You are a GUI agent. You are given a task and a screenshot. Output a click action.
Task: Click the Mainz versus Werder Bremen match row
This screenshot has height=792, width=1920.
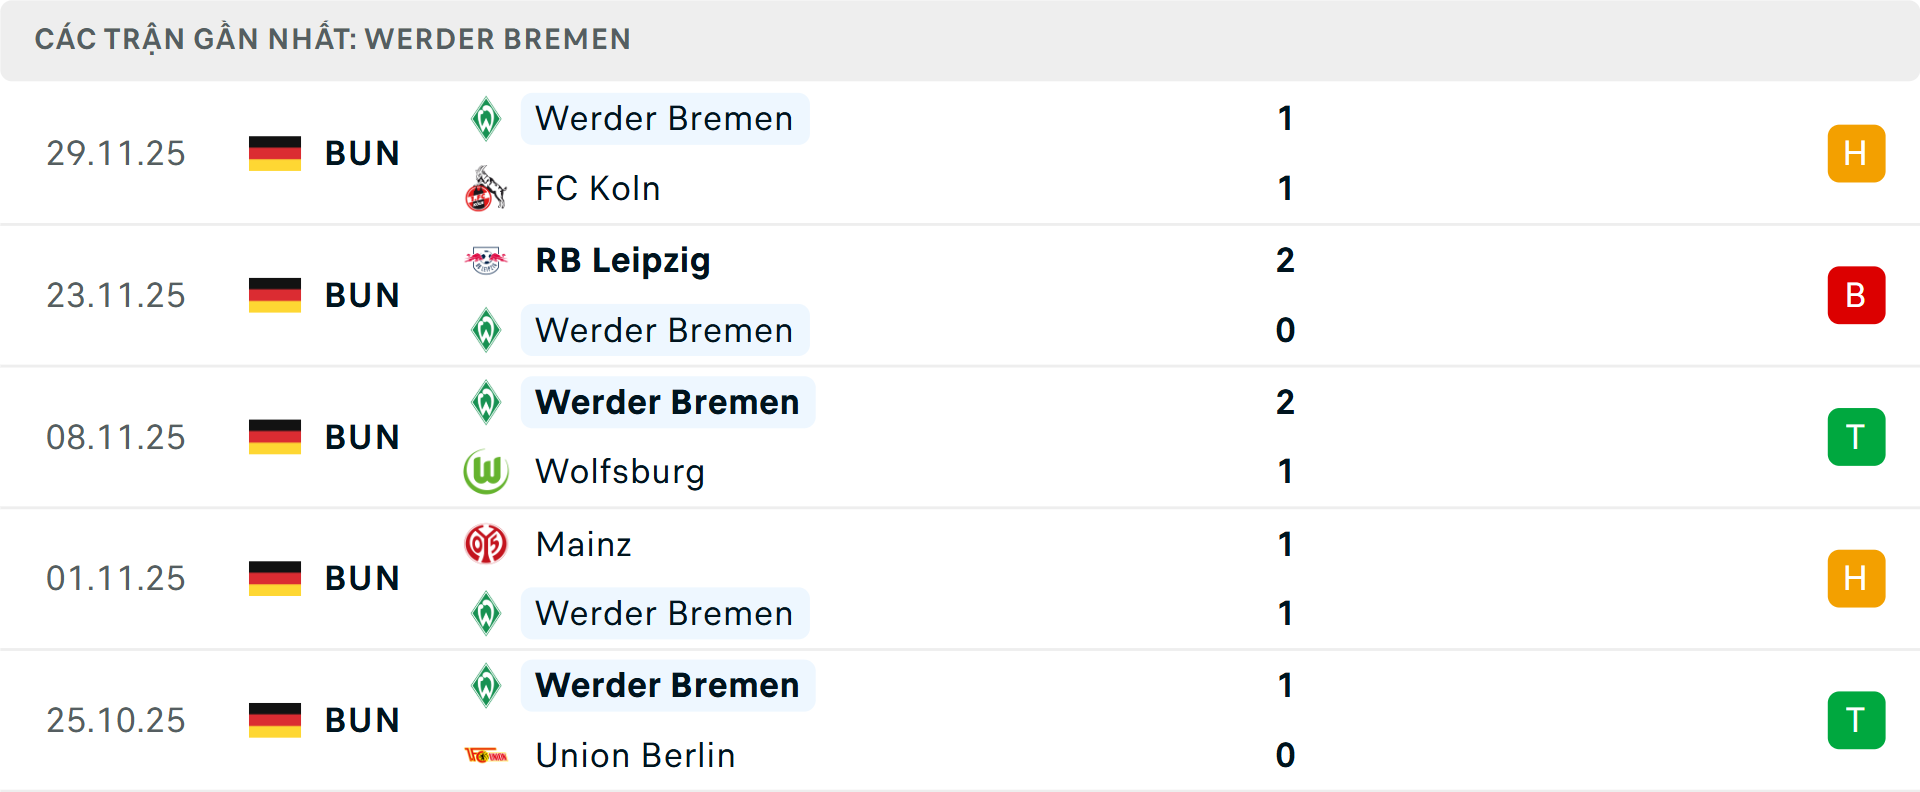tap(960, 578)
